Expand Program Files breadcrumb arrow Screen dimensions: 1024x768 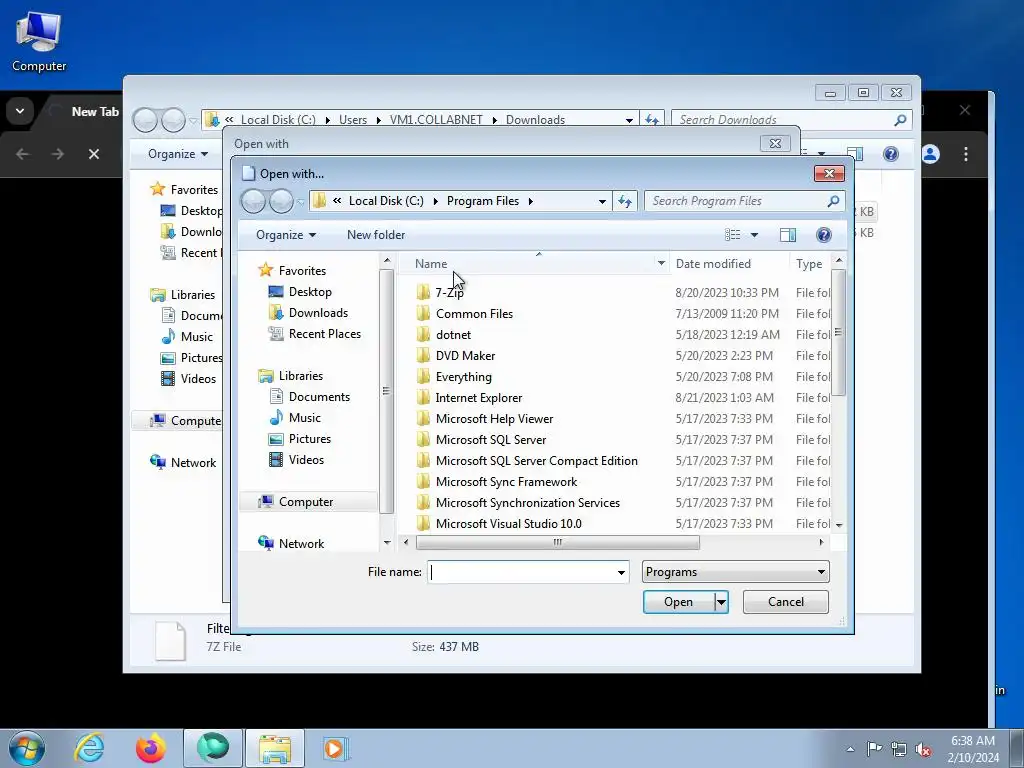[530, 201]
